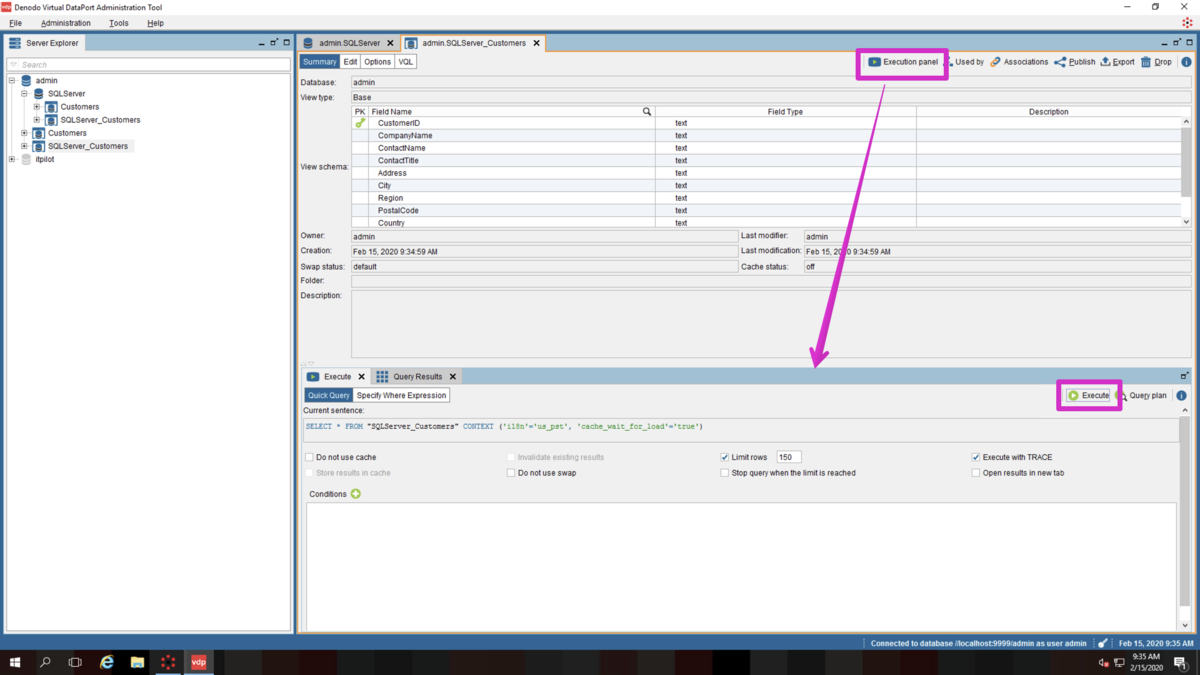The image size is (1200, 675).
Task: Click the field name search magnifier icon
Action: [647, 112]
